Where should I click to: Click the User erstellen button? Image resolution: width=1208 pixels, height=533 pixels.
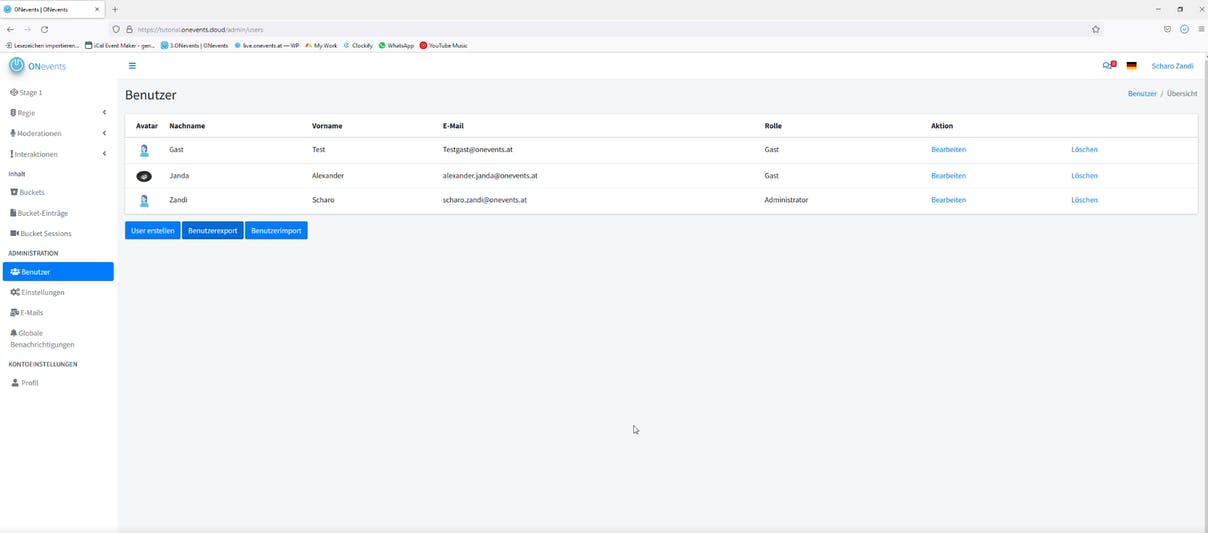coord(153,230)
